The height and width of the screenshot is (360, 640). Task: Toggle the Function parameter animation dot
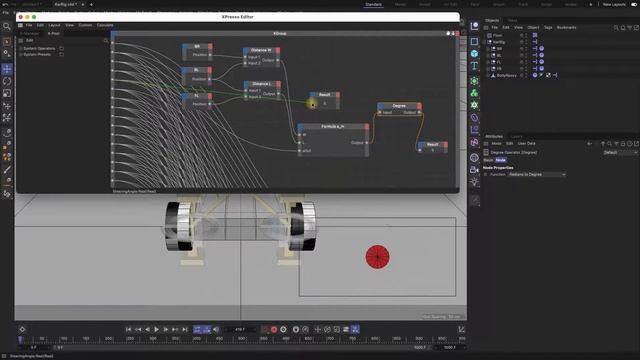[x=486, y=175]
